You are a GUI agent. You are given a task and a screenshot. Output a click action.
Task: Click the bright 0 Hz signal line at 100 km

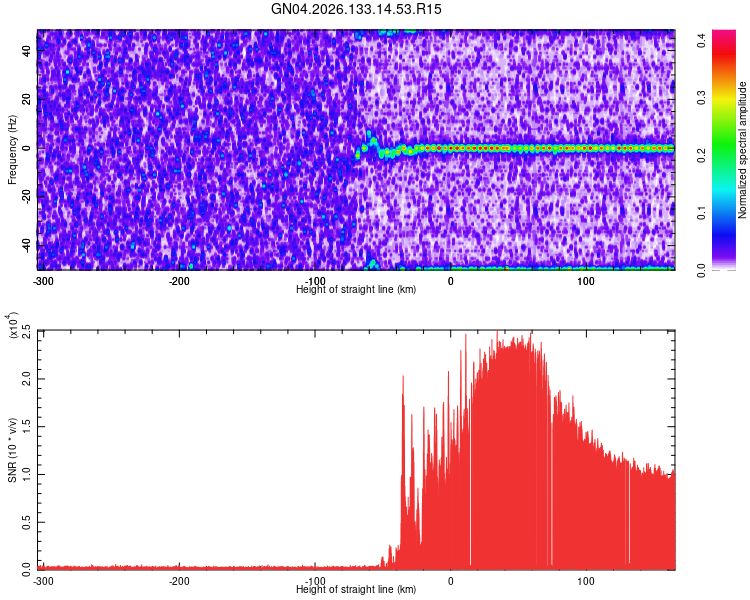tap(585, 148)
